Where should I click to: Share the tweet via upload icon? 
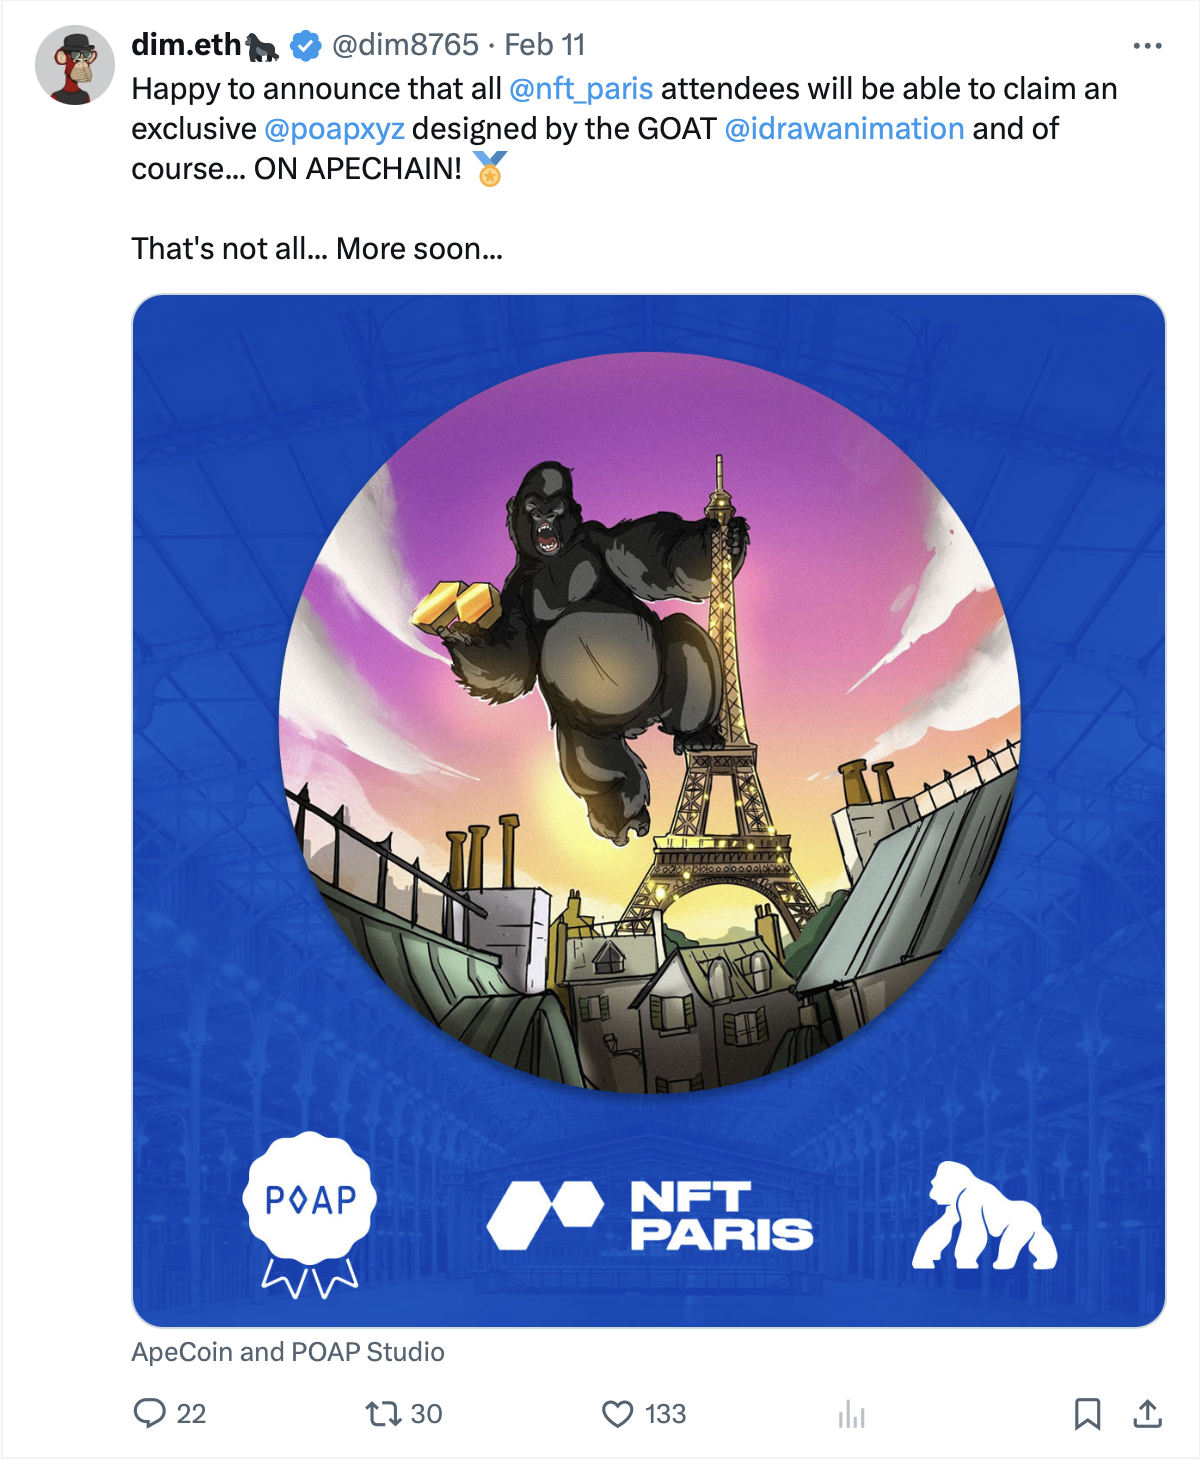click(x=1147, y=1413)
